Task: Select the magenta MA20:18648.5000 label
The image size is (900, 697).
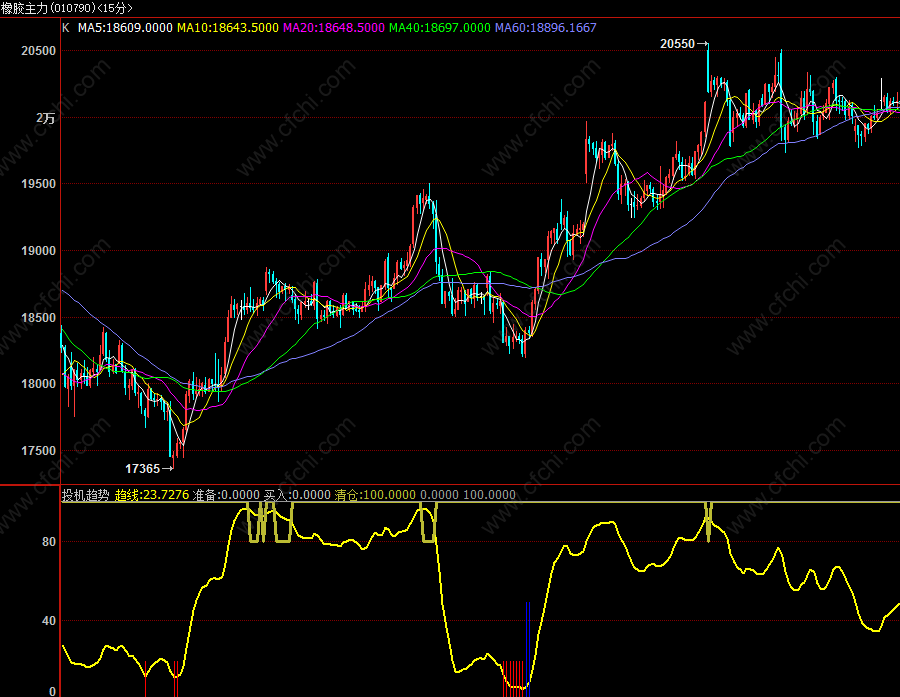Action: click(x=333, y=28)
